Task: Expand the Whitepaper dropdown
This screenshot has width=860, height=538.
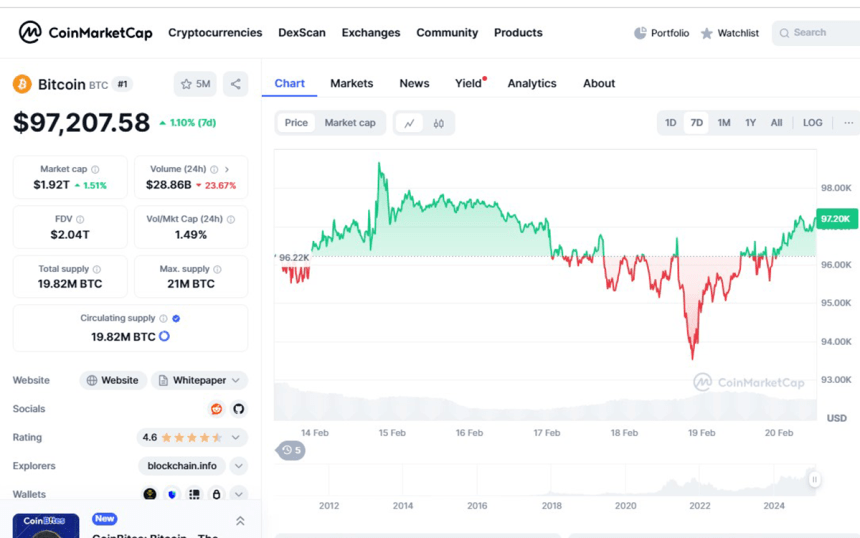Action: point(236,381)
